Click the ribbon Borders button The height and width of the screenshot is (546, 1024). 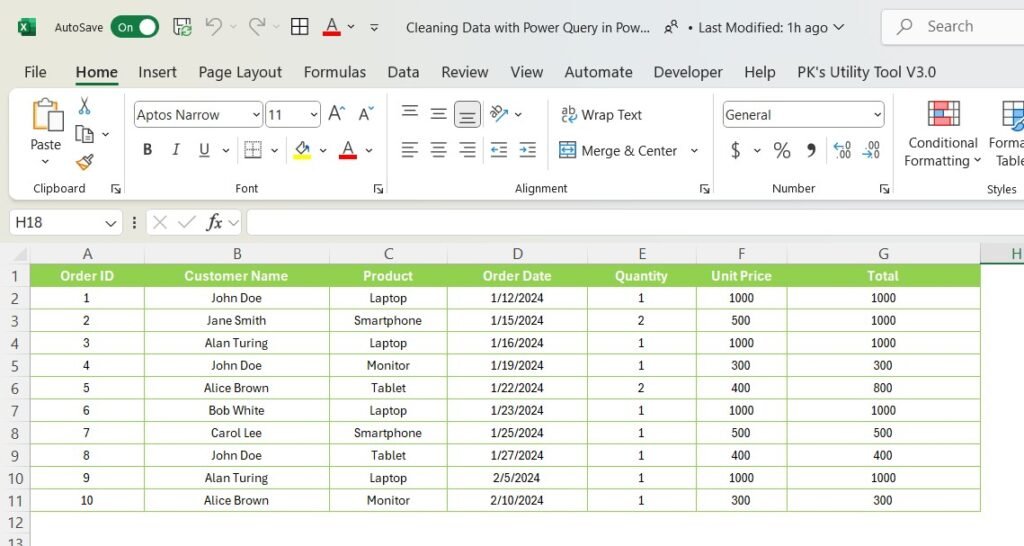point(253,150)
